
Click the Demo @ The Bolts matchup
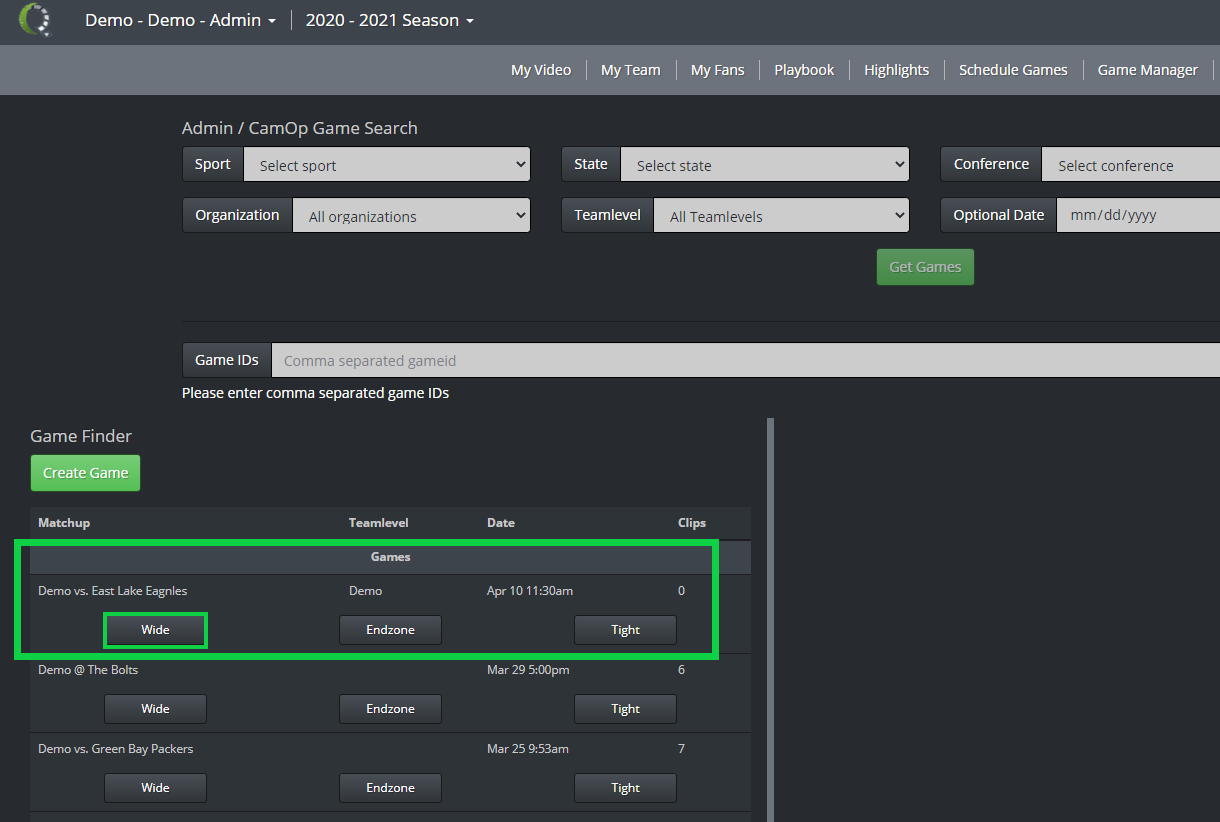point(88,670)
